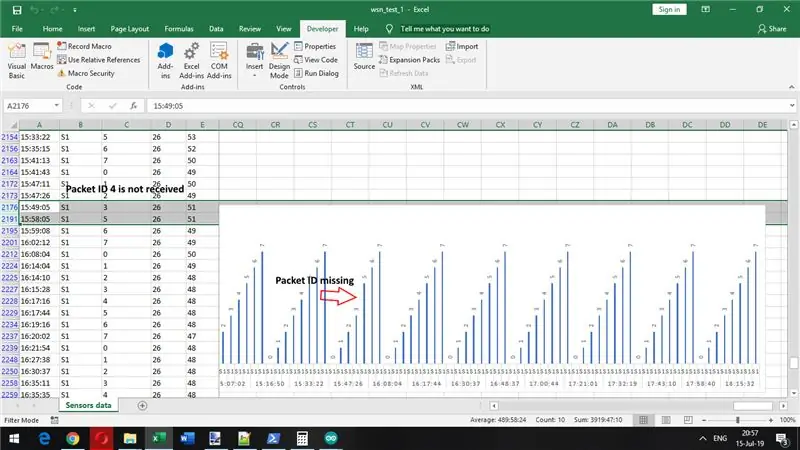Image resolution: width=800 pixels, height=450 pixels.
Task: Open Ribbon Display Options
Action: click(706, 9)
